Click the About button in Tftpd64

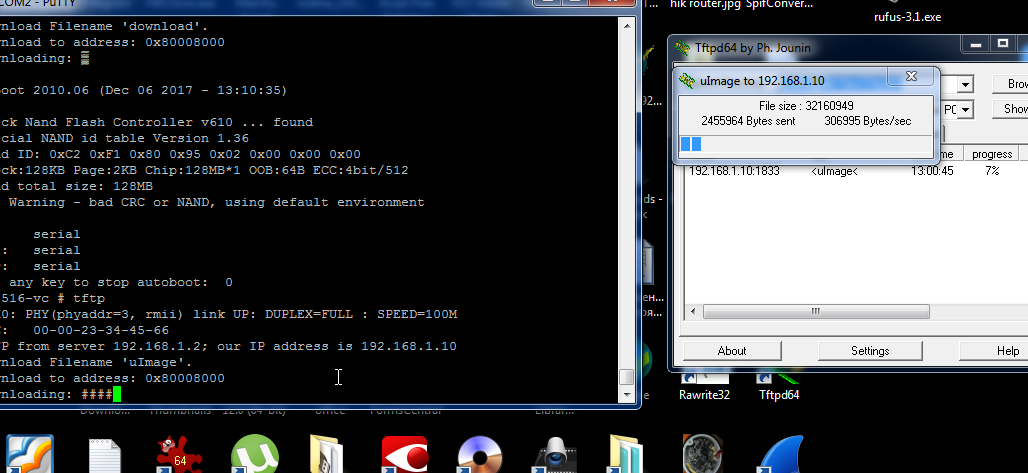click(x=732, y=351)
